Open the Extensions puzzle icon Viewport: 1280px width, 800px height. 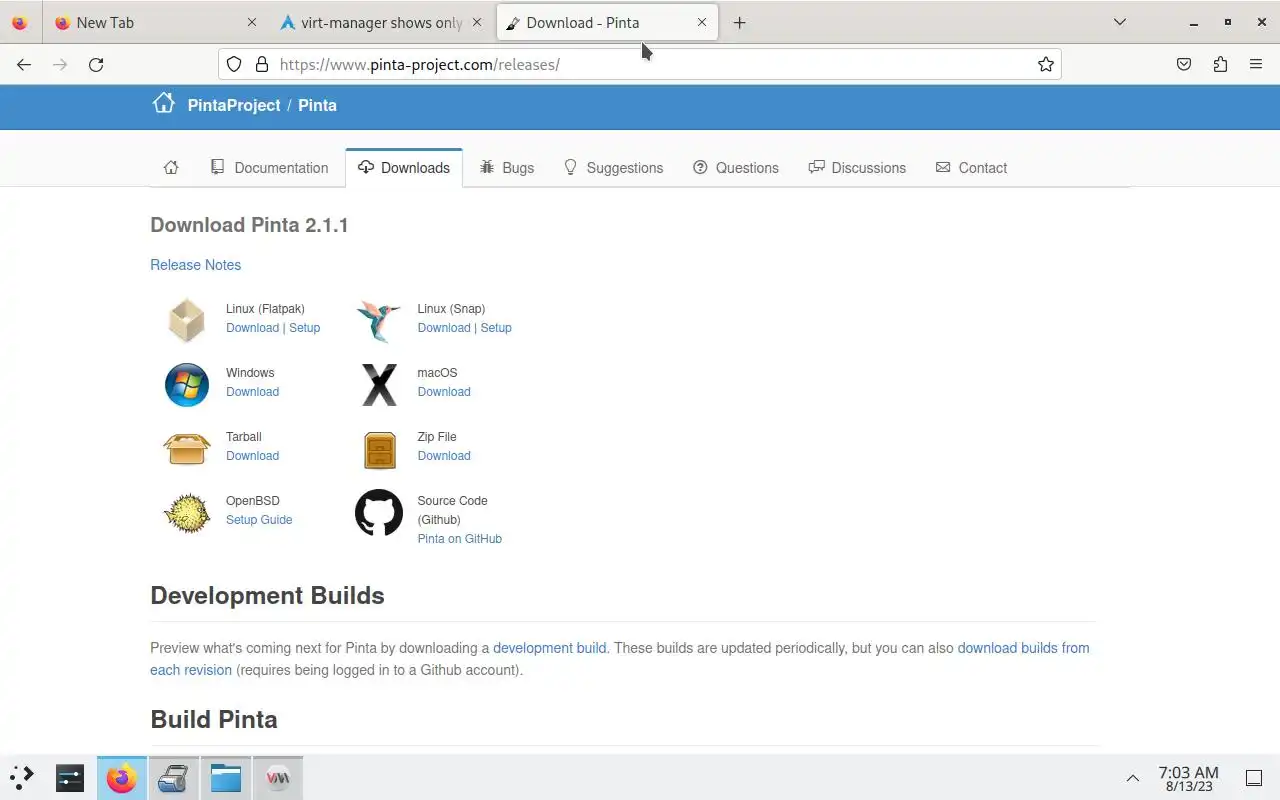[x=1220, y=64]
